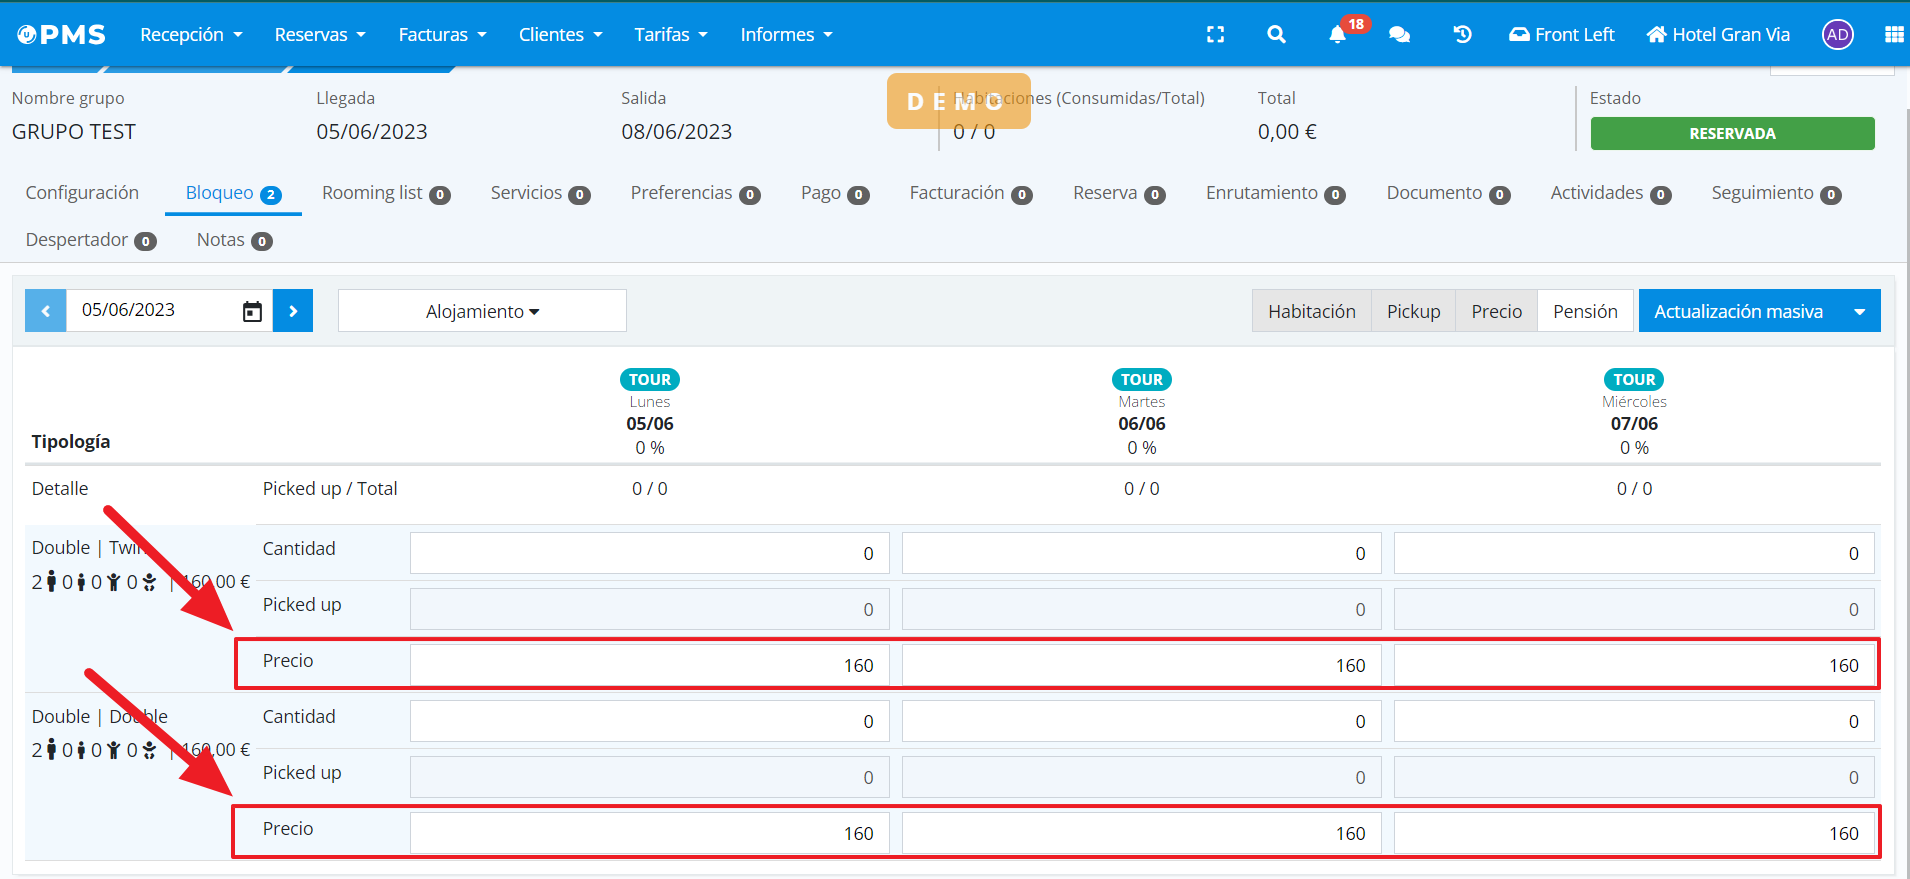Open the Actualización masiva dropdown arrow
Image resolution: width=1910 pixels, height=879 pixels.
pos(1859,311)
